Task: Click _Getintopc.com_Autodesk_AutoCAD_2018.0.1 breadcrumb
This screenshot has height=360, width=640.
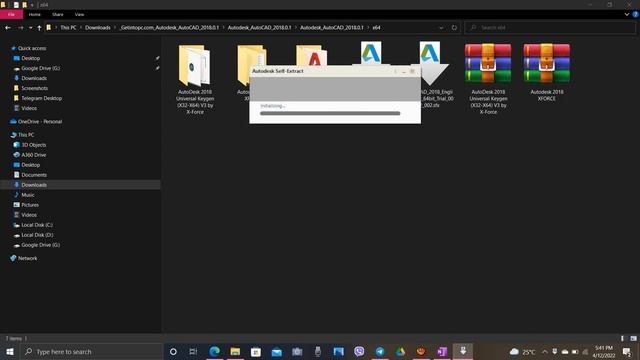Action: point(169,28)
